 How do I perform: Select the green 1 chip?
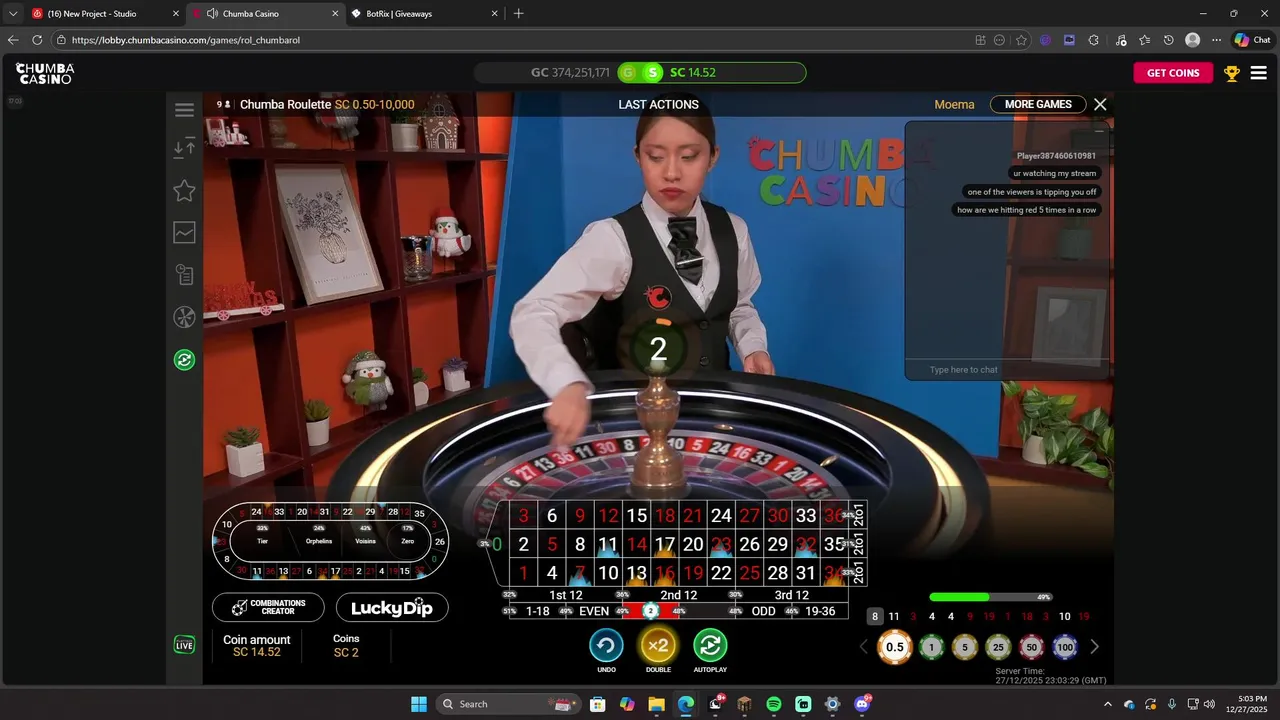(x=932, y=647)
